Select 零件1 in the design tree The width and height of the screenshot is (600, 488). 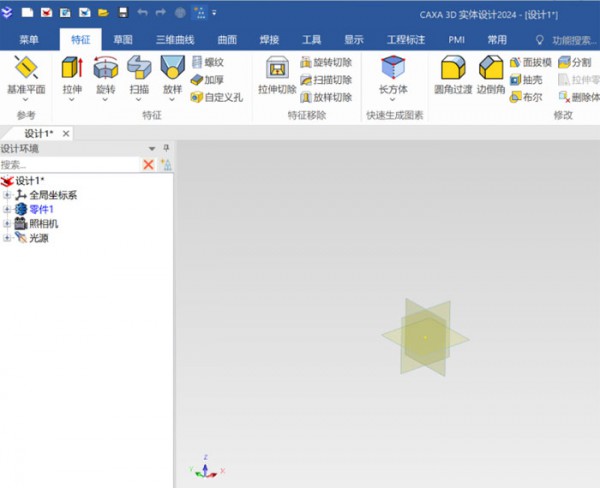tap(41, 209)
